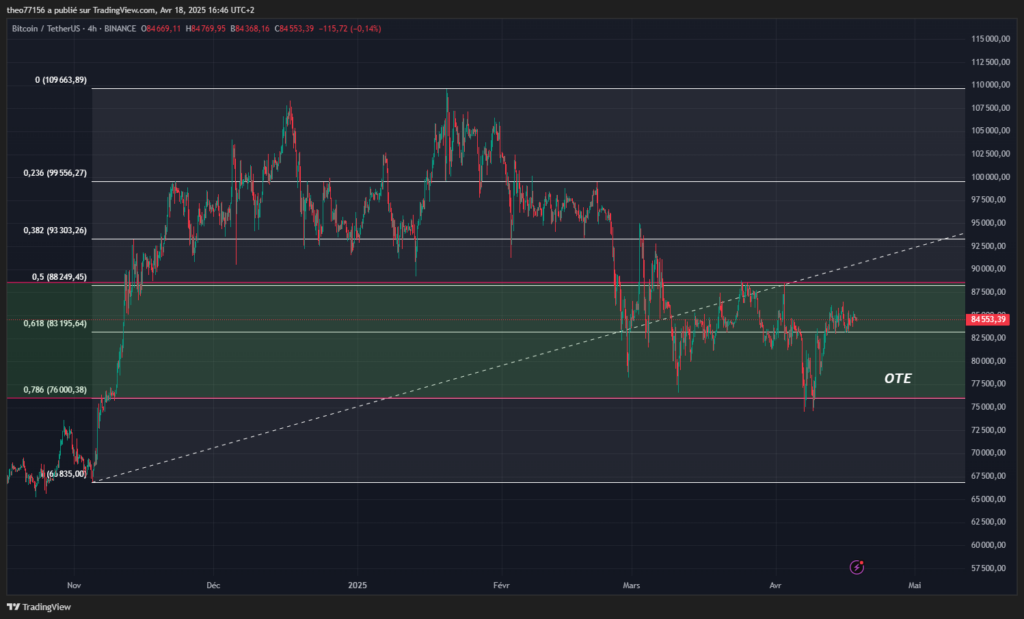Click the red percentage change (−0,14%) value
This screenshot has height=619, width=1024.
pos(362,28)
